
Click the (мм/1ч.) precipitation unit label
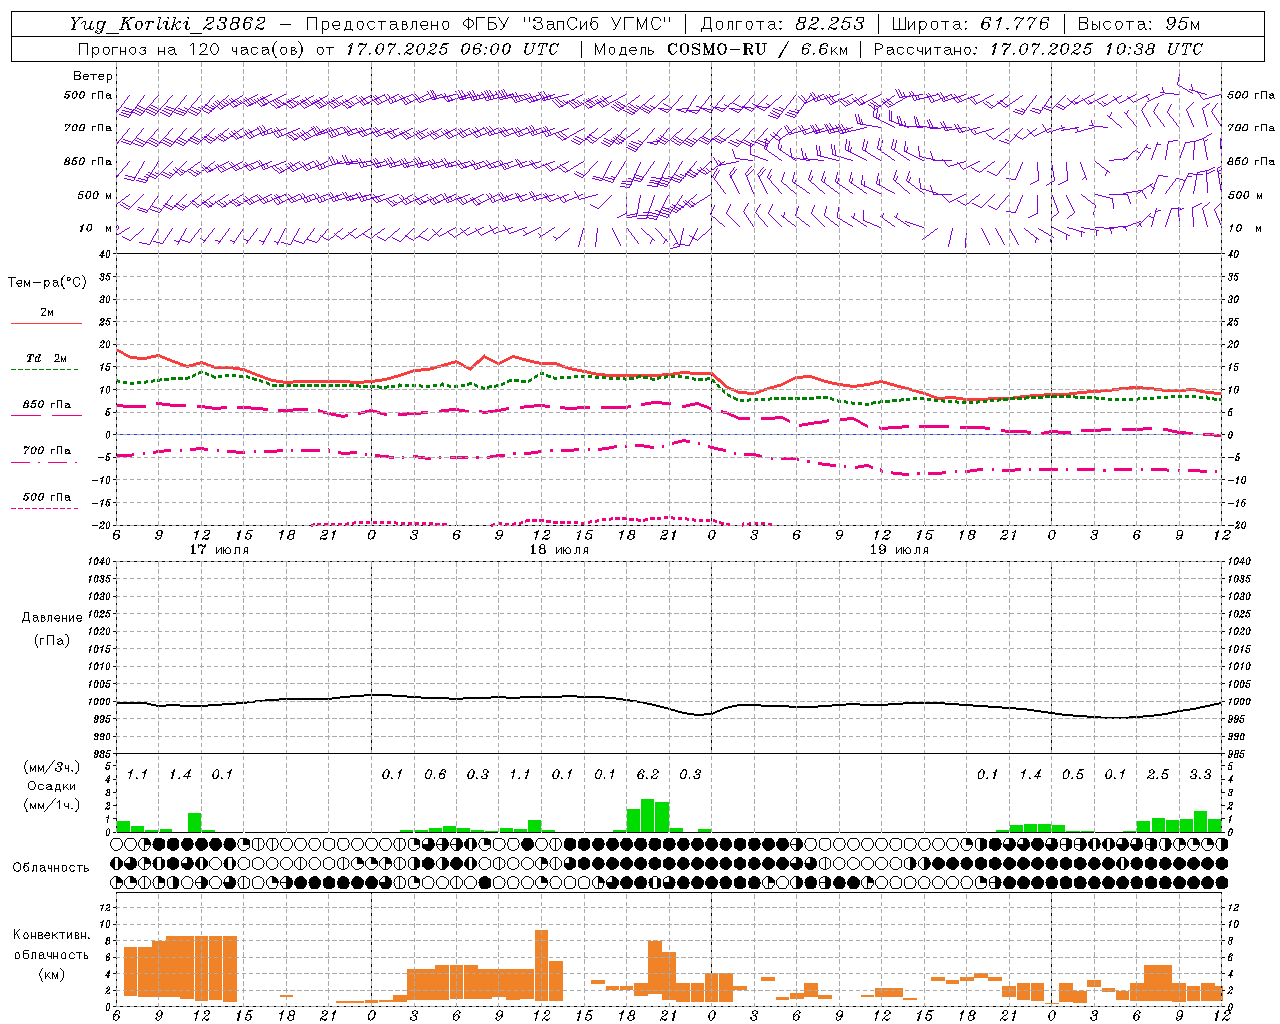52,805
